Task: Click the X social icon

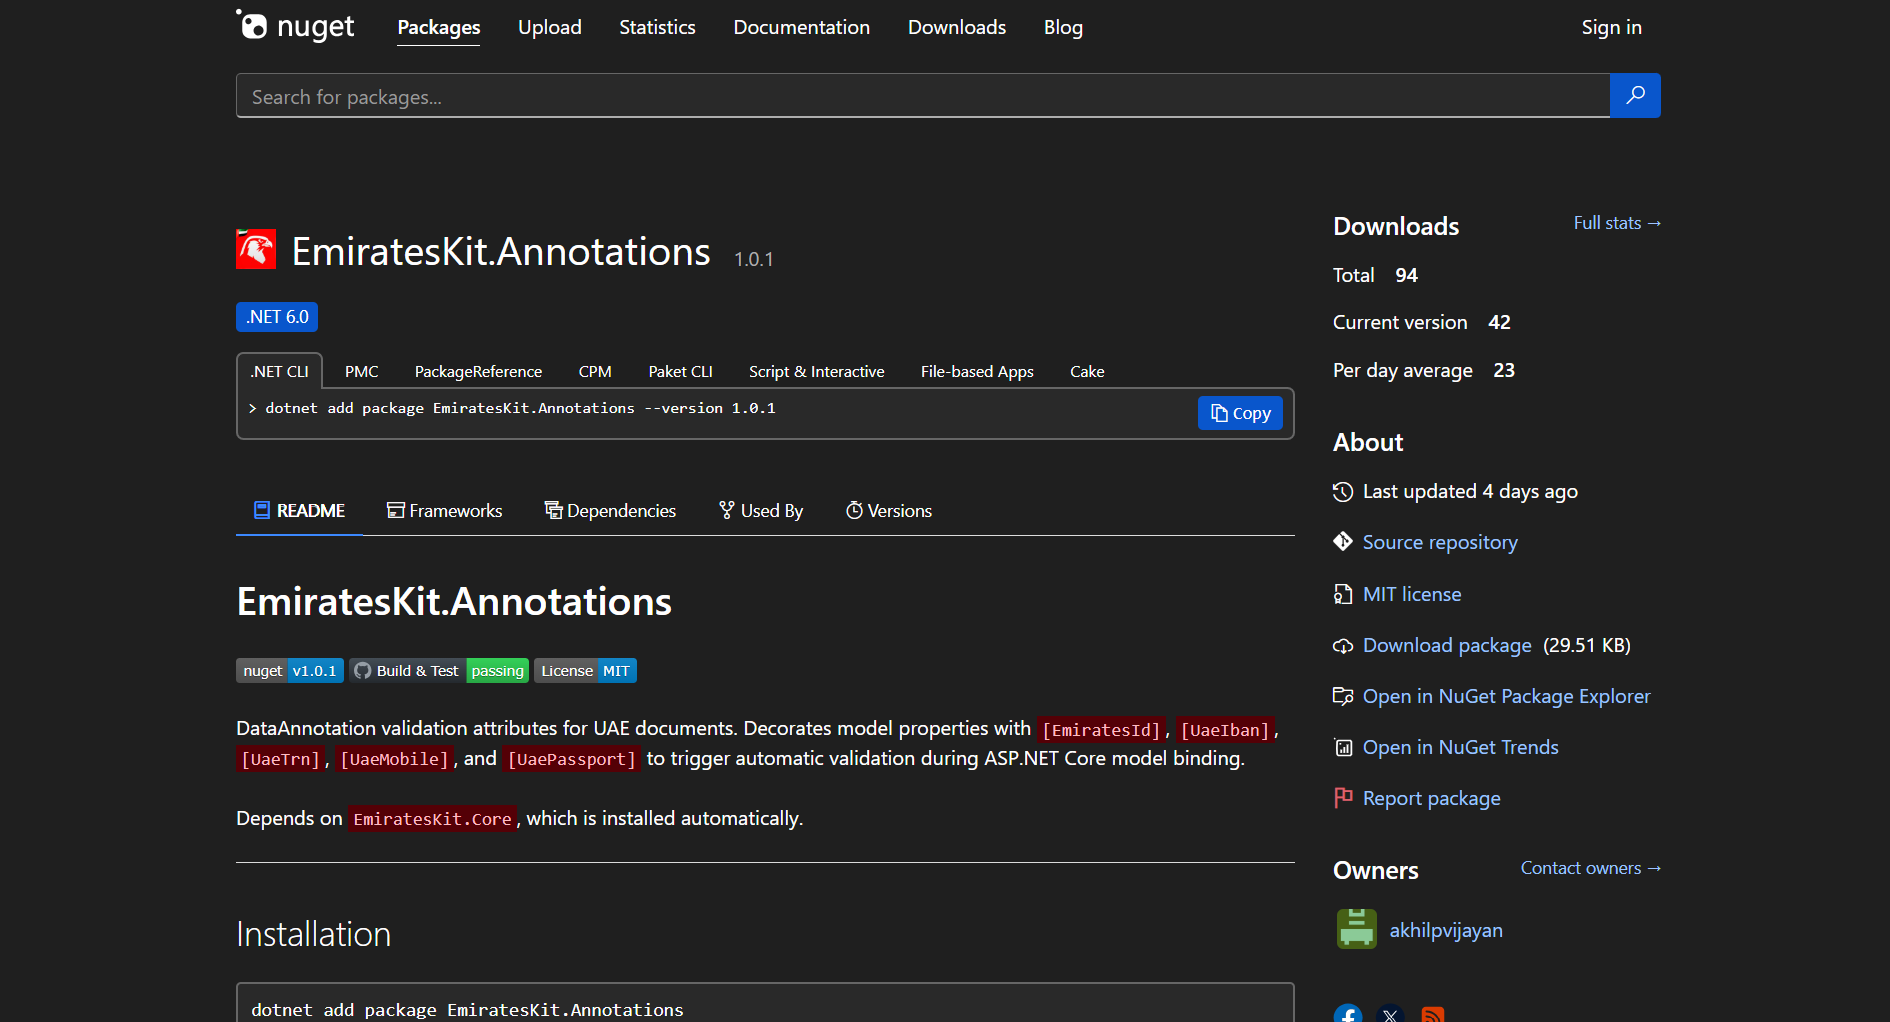Action: (x=1389, y=1014)
